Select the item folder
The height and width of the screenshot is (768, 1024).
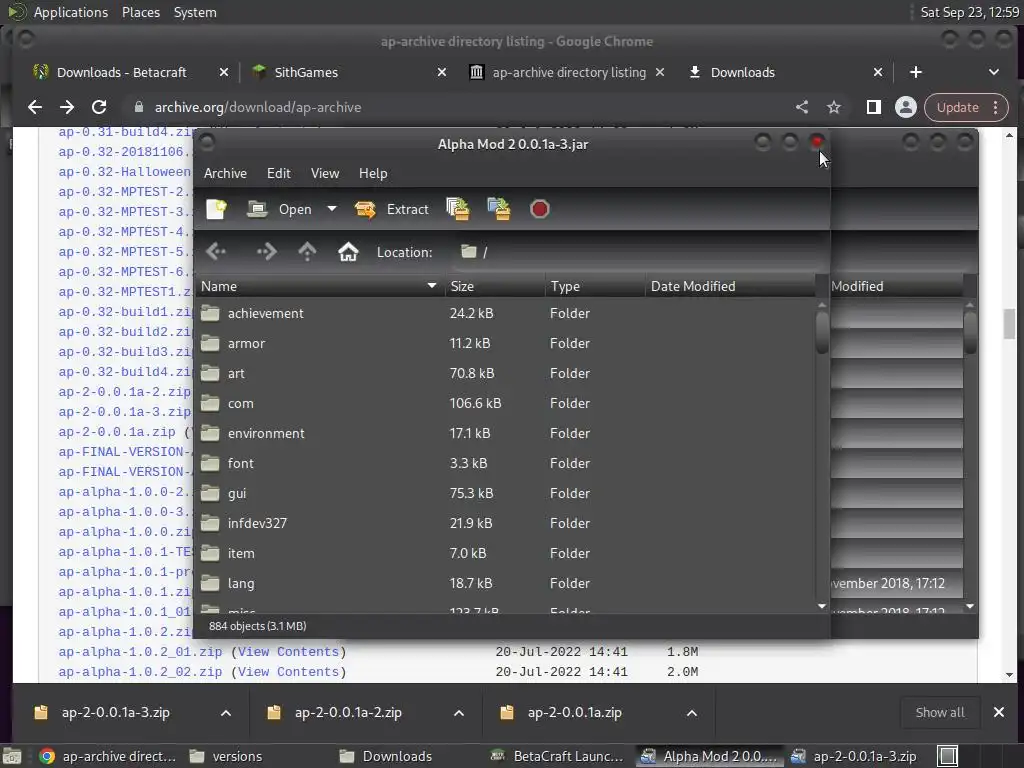(505, 554)
